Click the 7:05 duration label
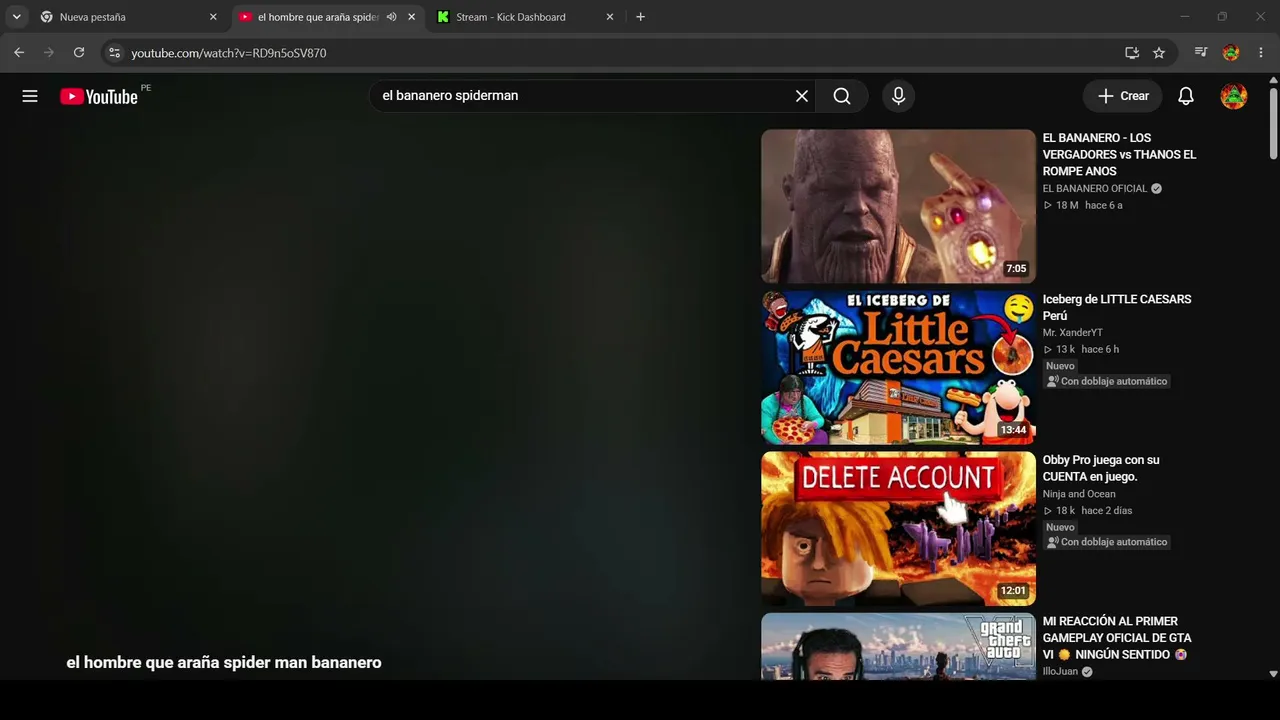Viewport: 1280px width, 720px height. [1016, 268]
